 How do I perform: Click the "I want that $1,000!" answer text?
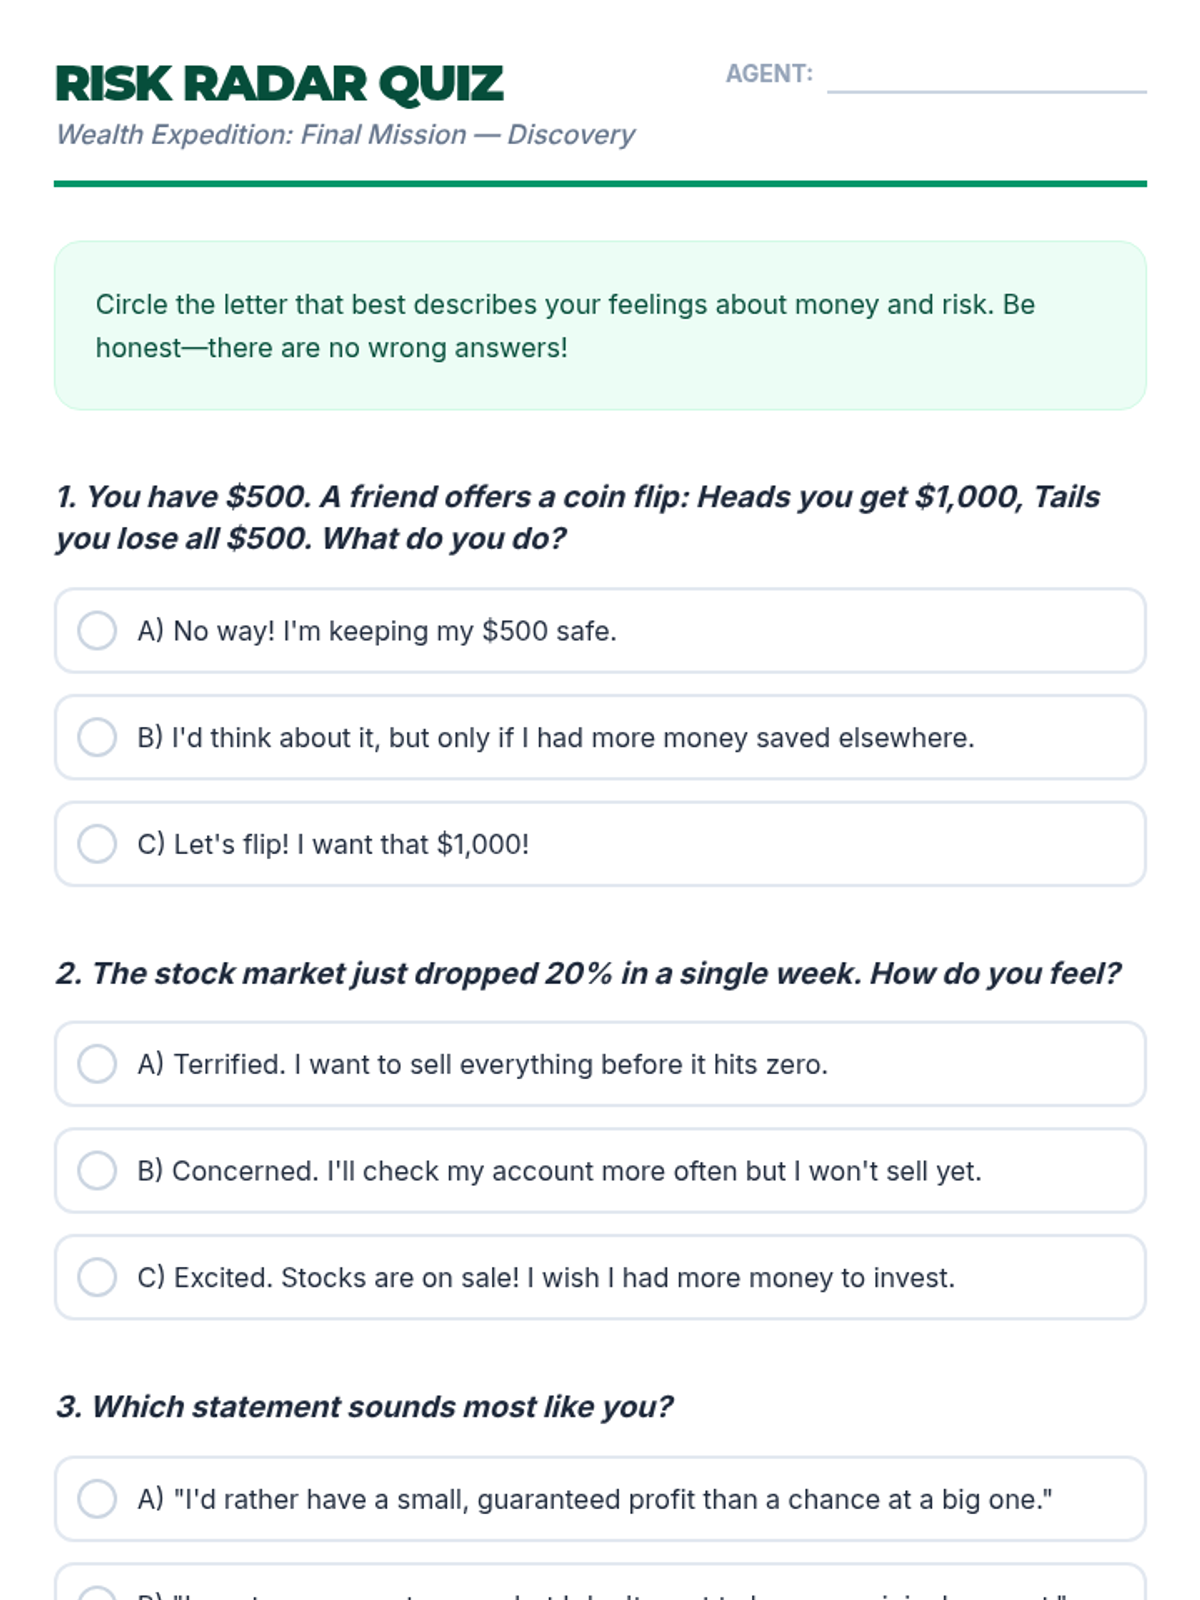(x=420, y=845)
